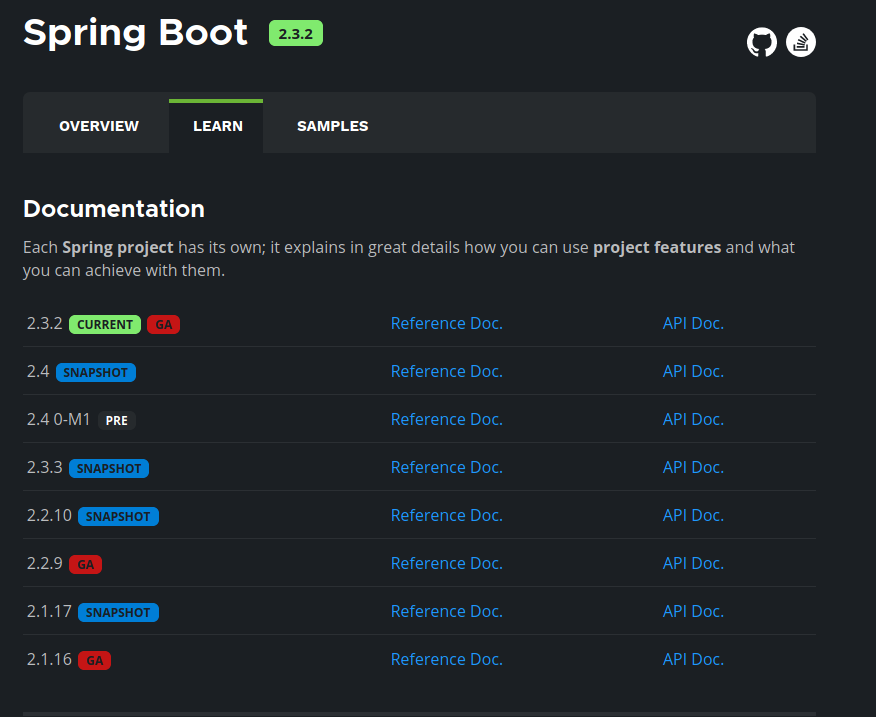
Task: Click the GA badge for version 2.2.9
Action: coord(85,564)
